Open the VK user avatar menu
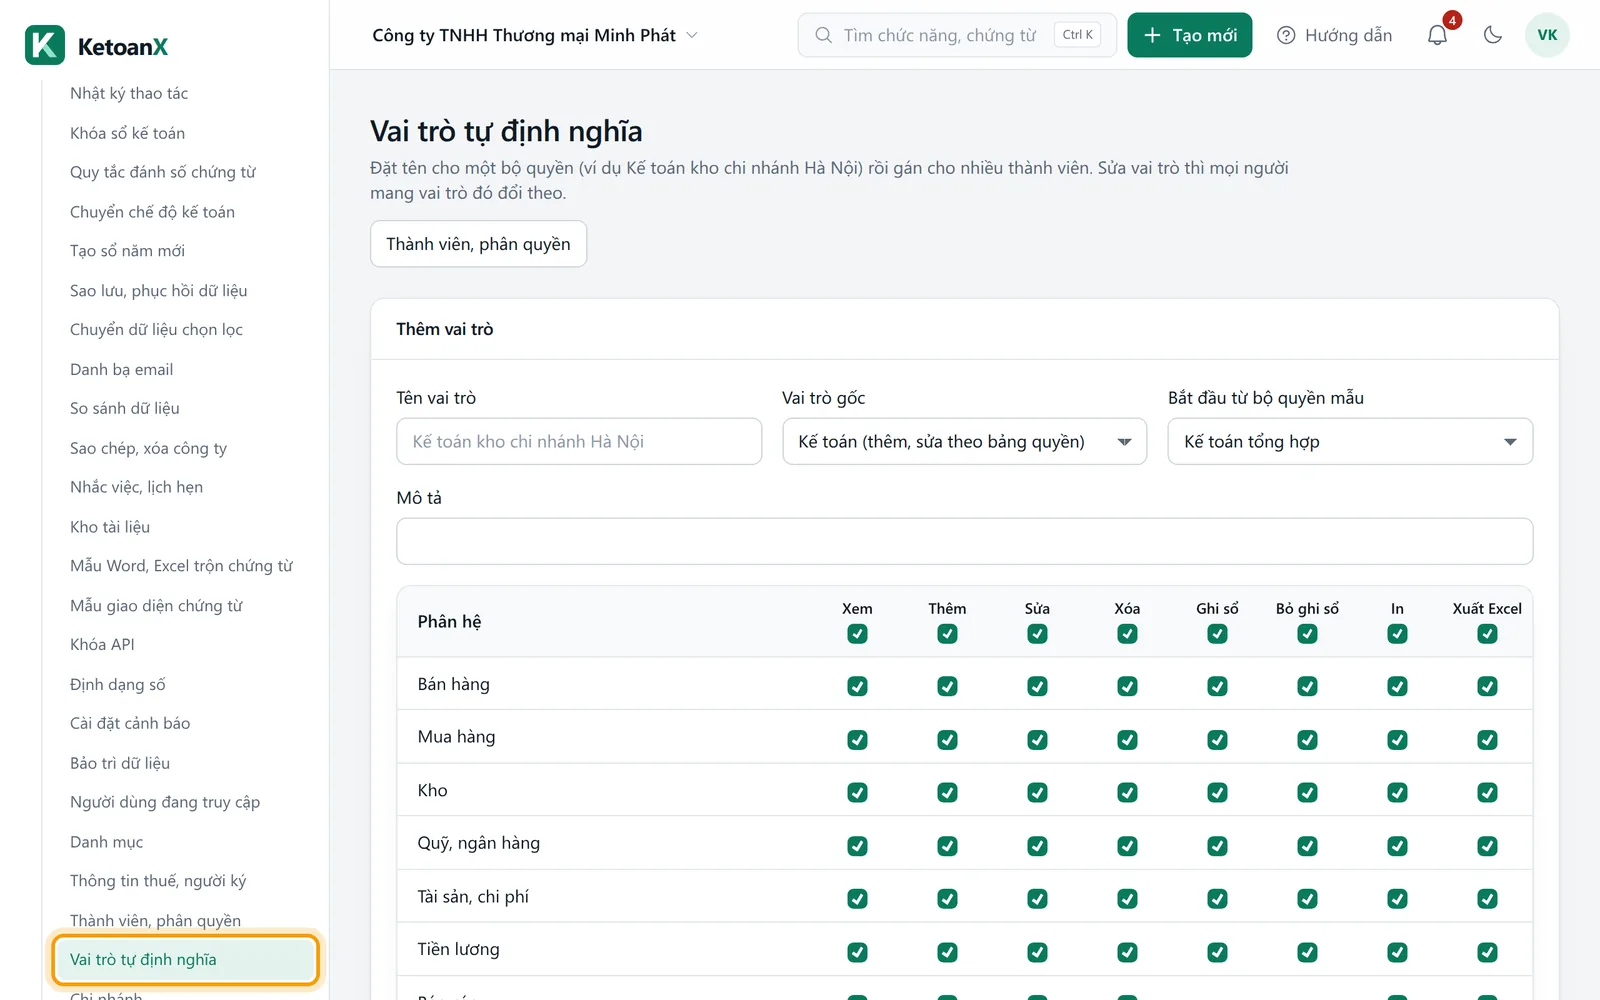The image size is (1600, 1000). click(1547, 35)
